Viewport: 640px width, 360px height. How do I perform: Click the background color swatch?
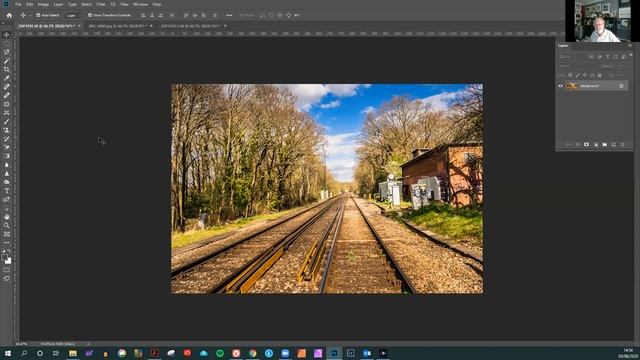[x=8, y=261]
